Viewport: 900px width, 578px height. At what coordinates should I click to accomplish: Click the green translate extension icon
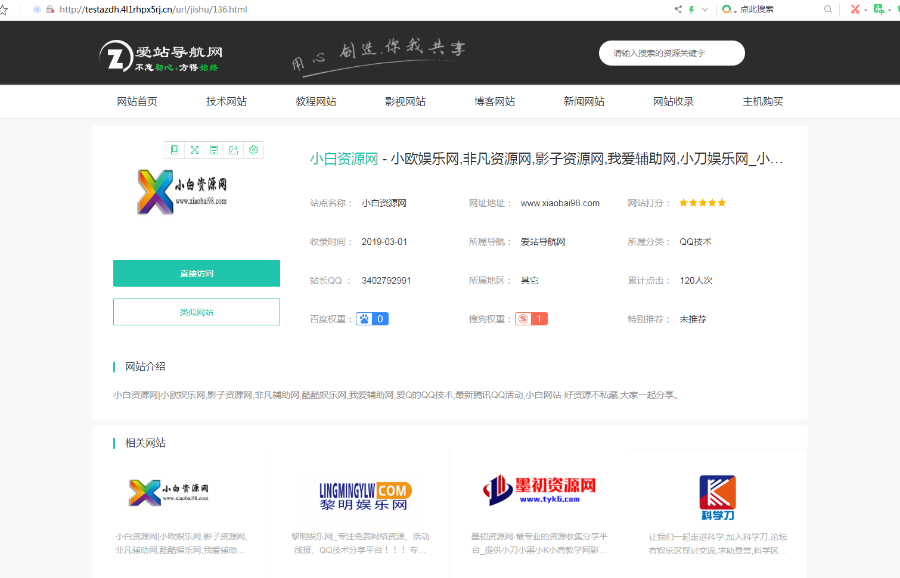point(879,9)
